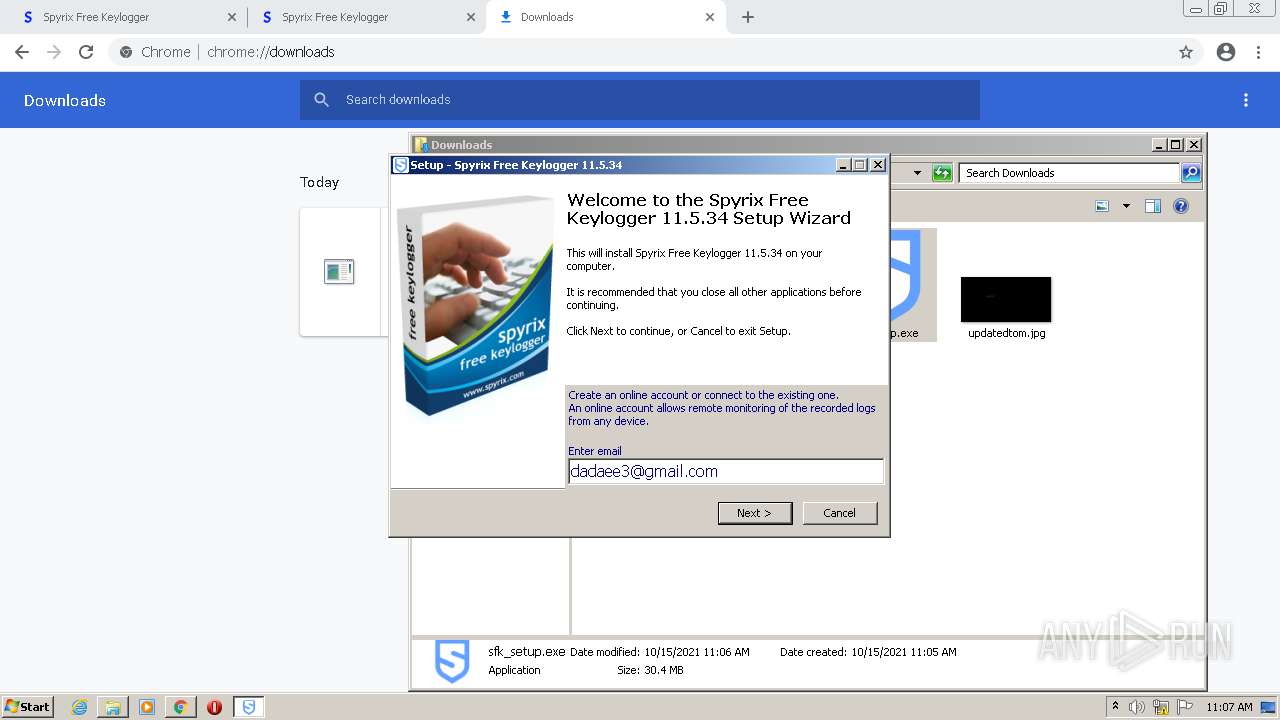Go back in Chrome
The image size is (1280, 720).
(22, 52)
